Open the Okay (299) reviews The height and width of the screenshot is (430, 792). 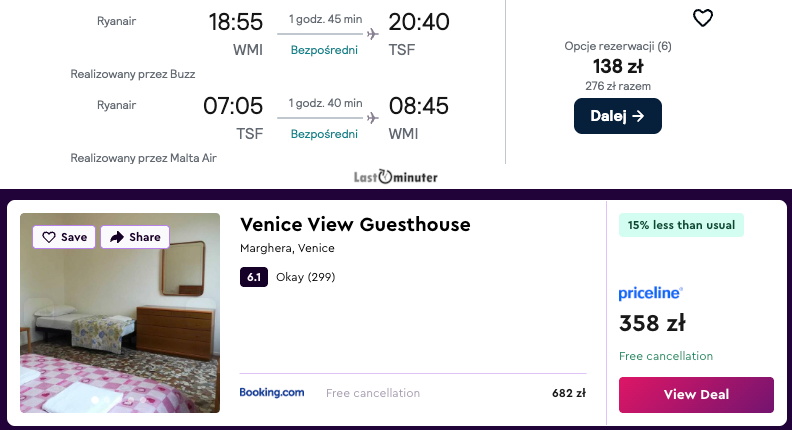[x=305, y=277]
